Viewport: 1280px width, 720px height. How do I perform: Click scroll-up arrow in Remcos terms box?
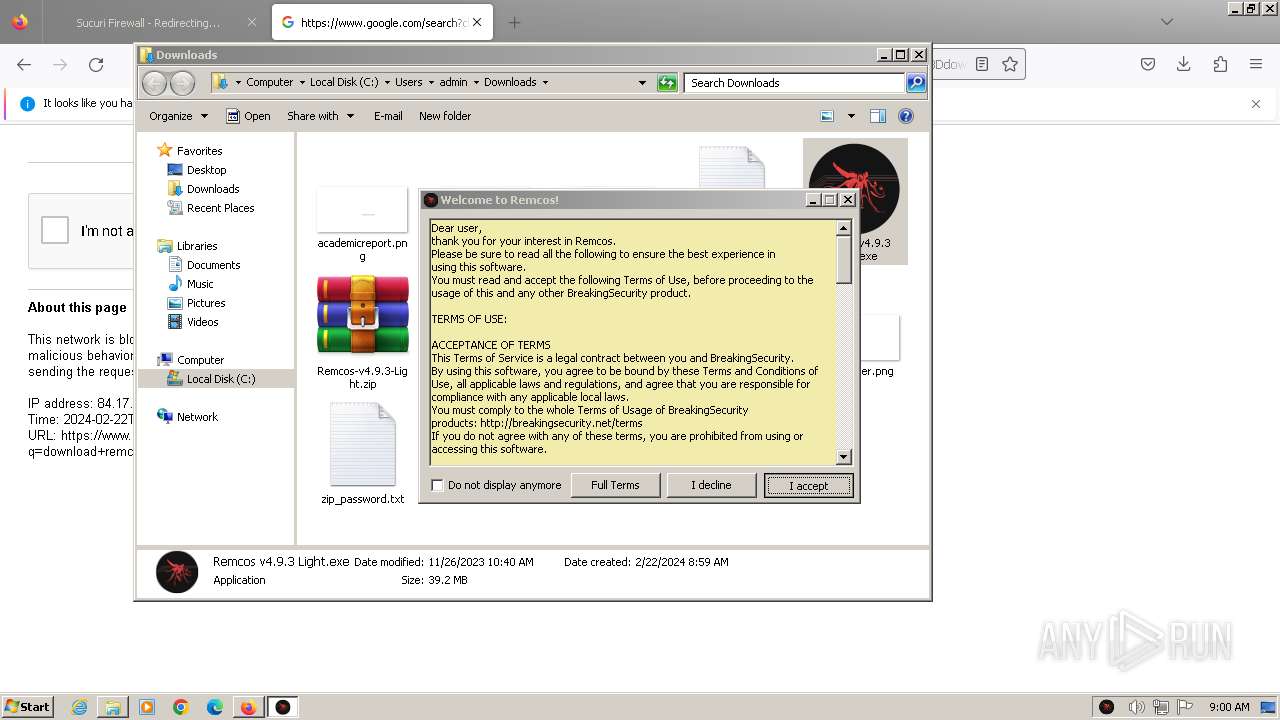[x=843, y=228]
